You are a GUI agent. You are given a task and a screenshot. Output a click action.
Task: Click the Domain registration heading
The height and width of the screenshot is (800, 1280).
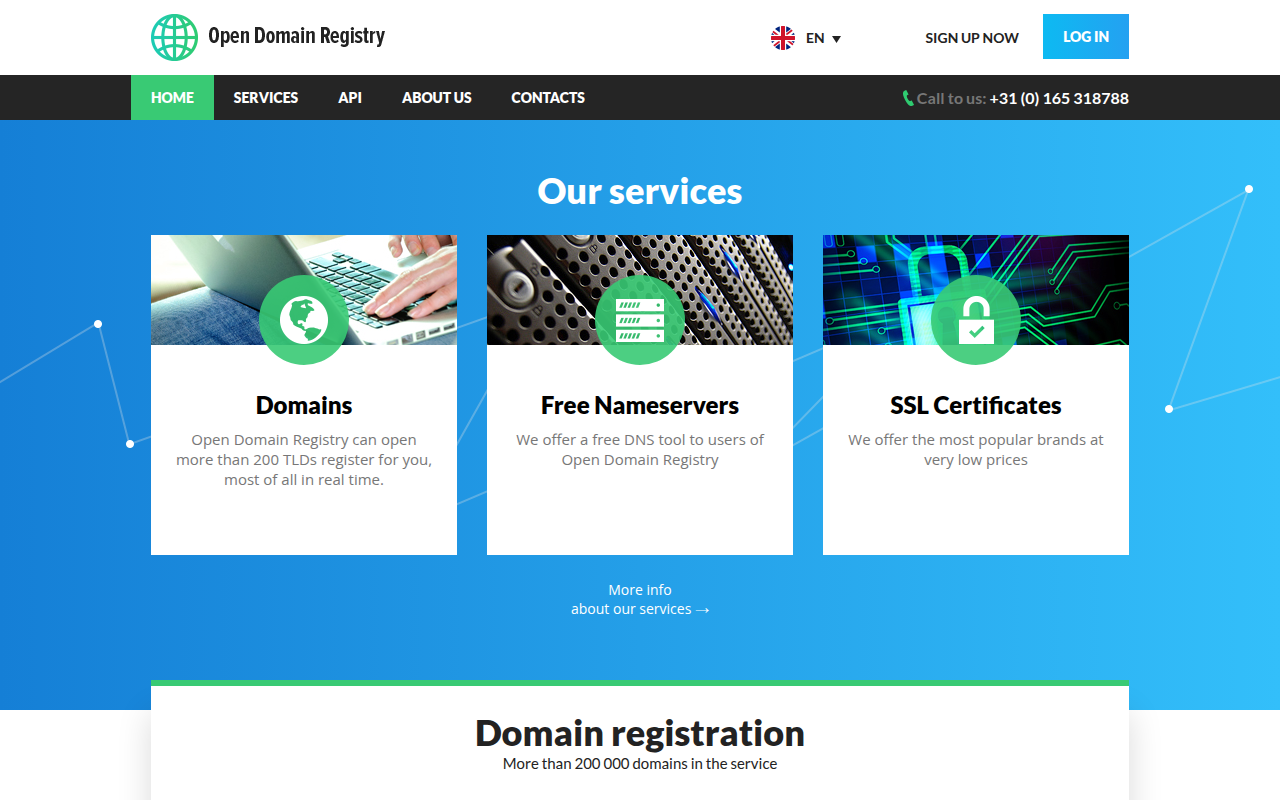[640, 733]
